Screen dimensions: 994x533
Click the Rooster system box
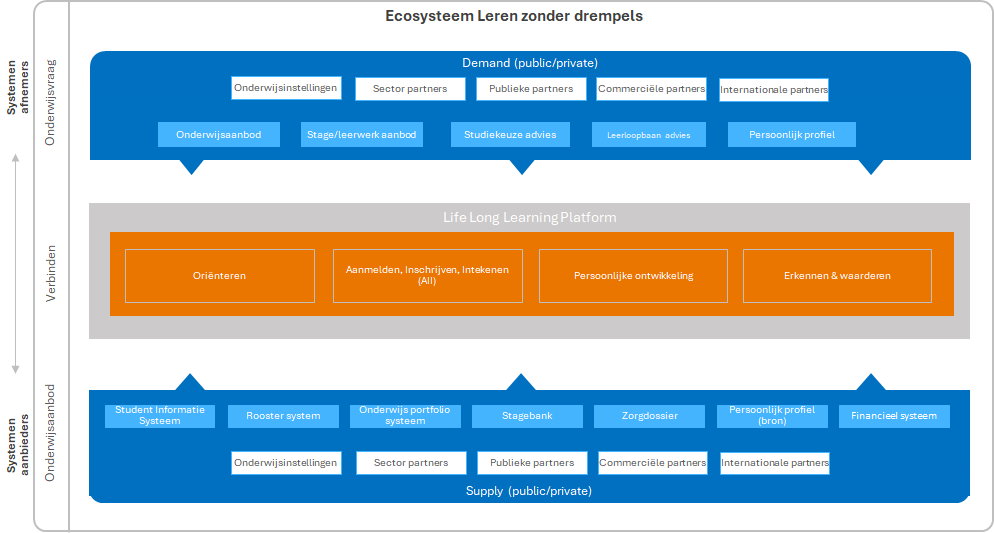283,416
